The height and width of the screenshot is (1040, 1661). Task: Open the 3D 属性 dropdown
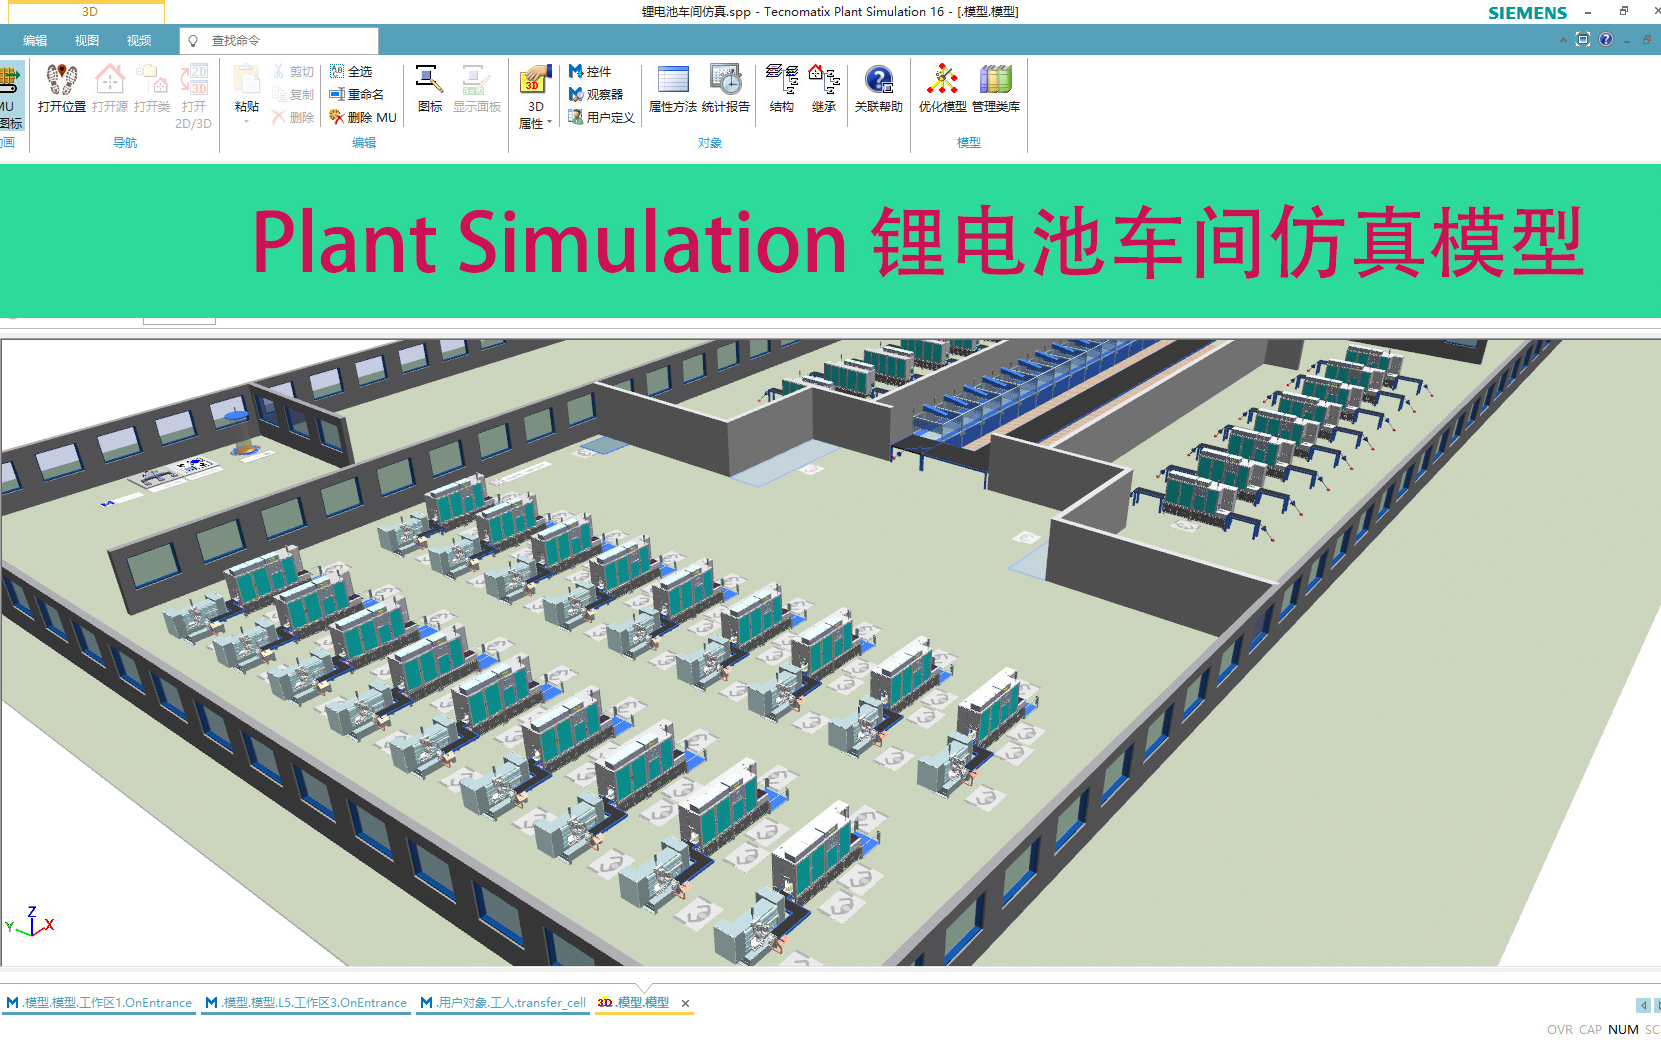click(x=535, y=97)
